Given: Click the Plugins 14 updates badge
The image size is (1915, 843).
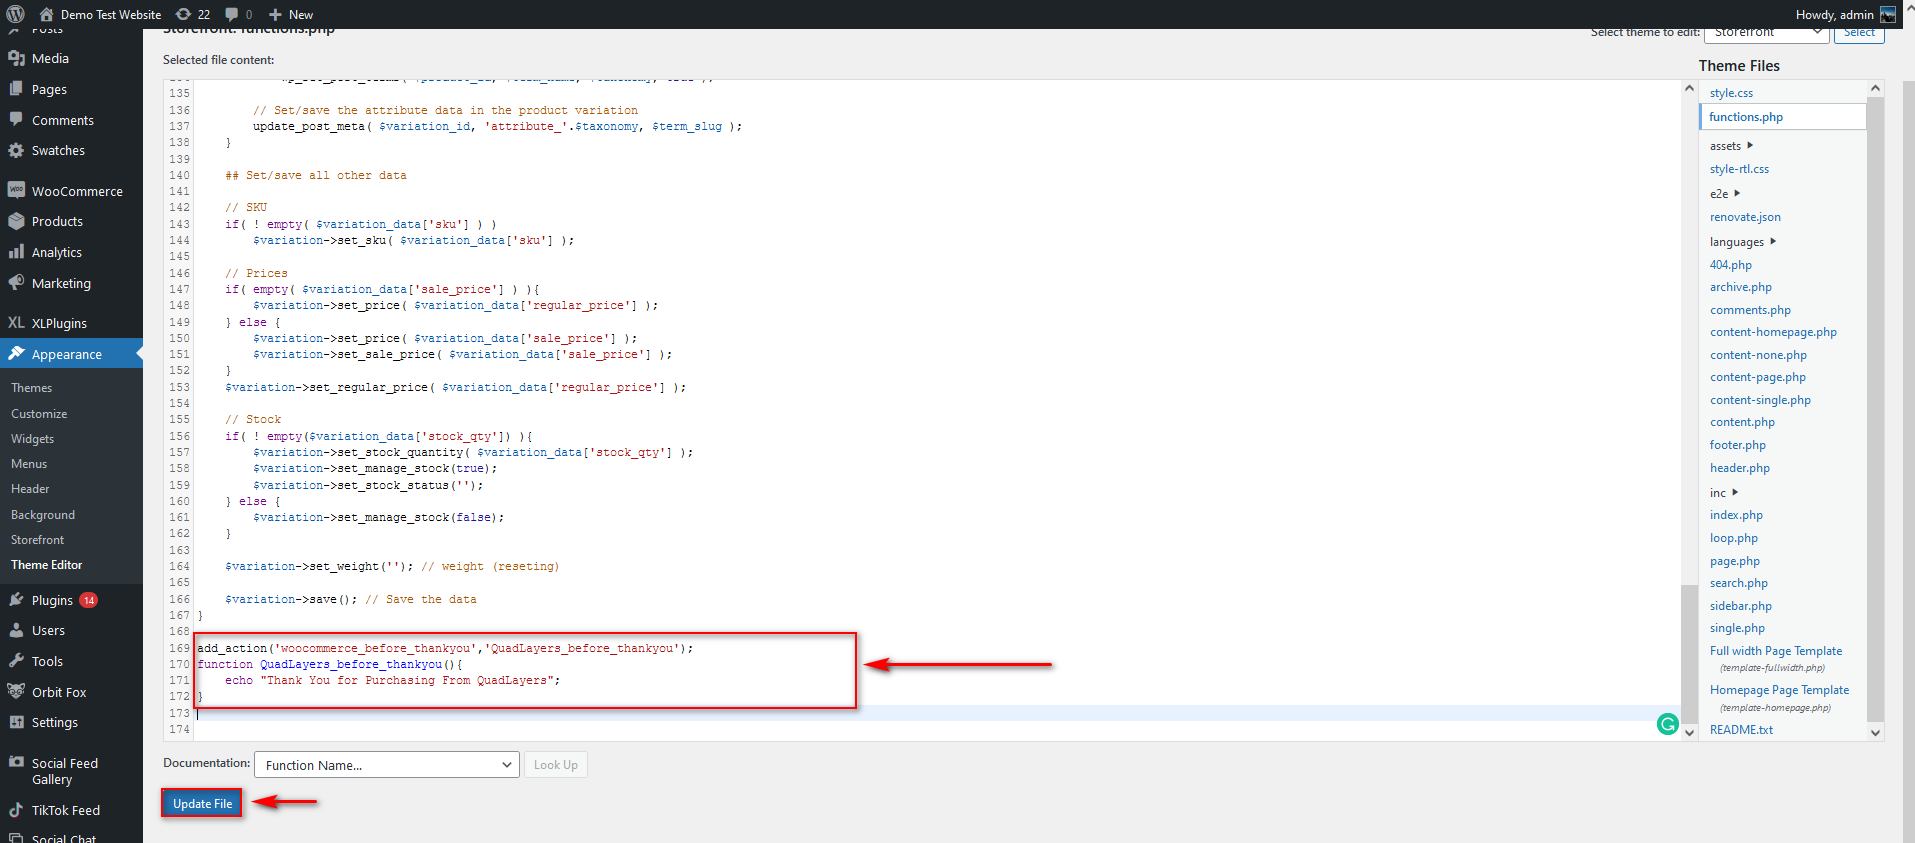Looking at the screenshot, I should pyautogui.click(x=89, y=600).
